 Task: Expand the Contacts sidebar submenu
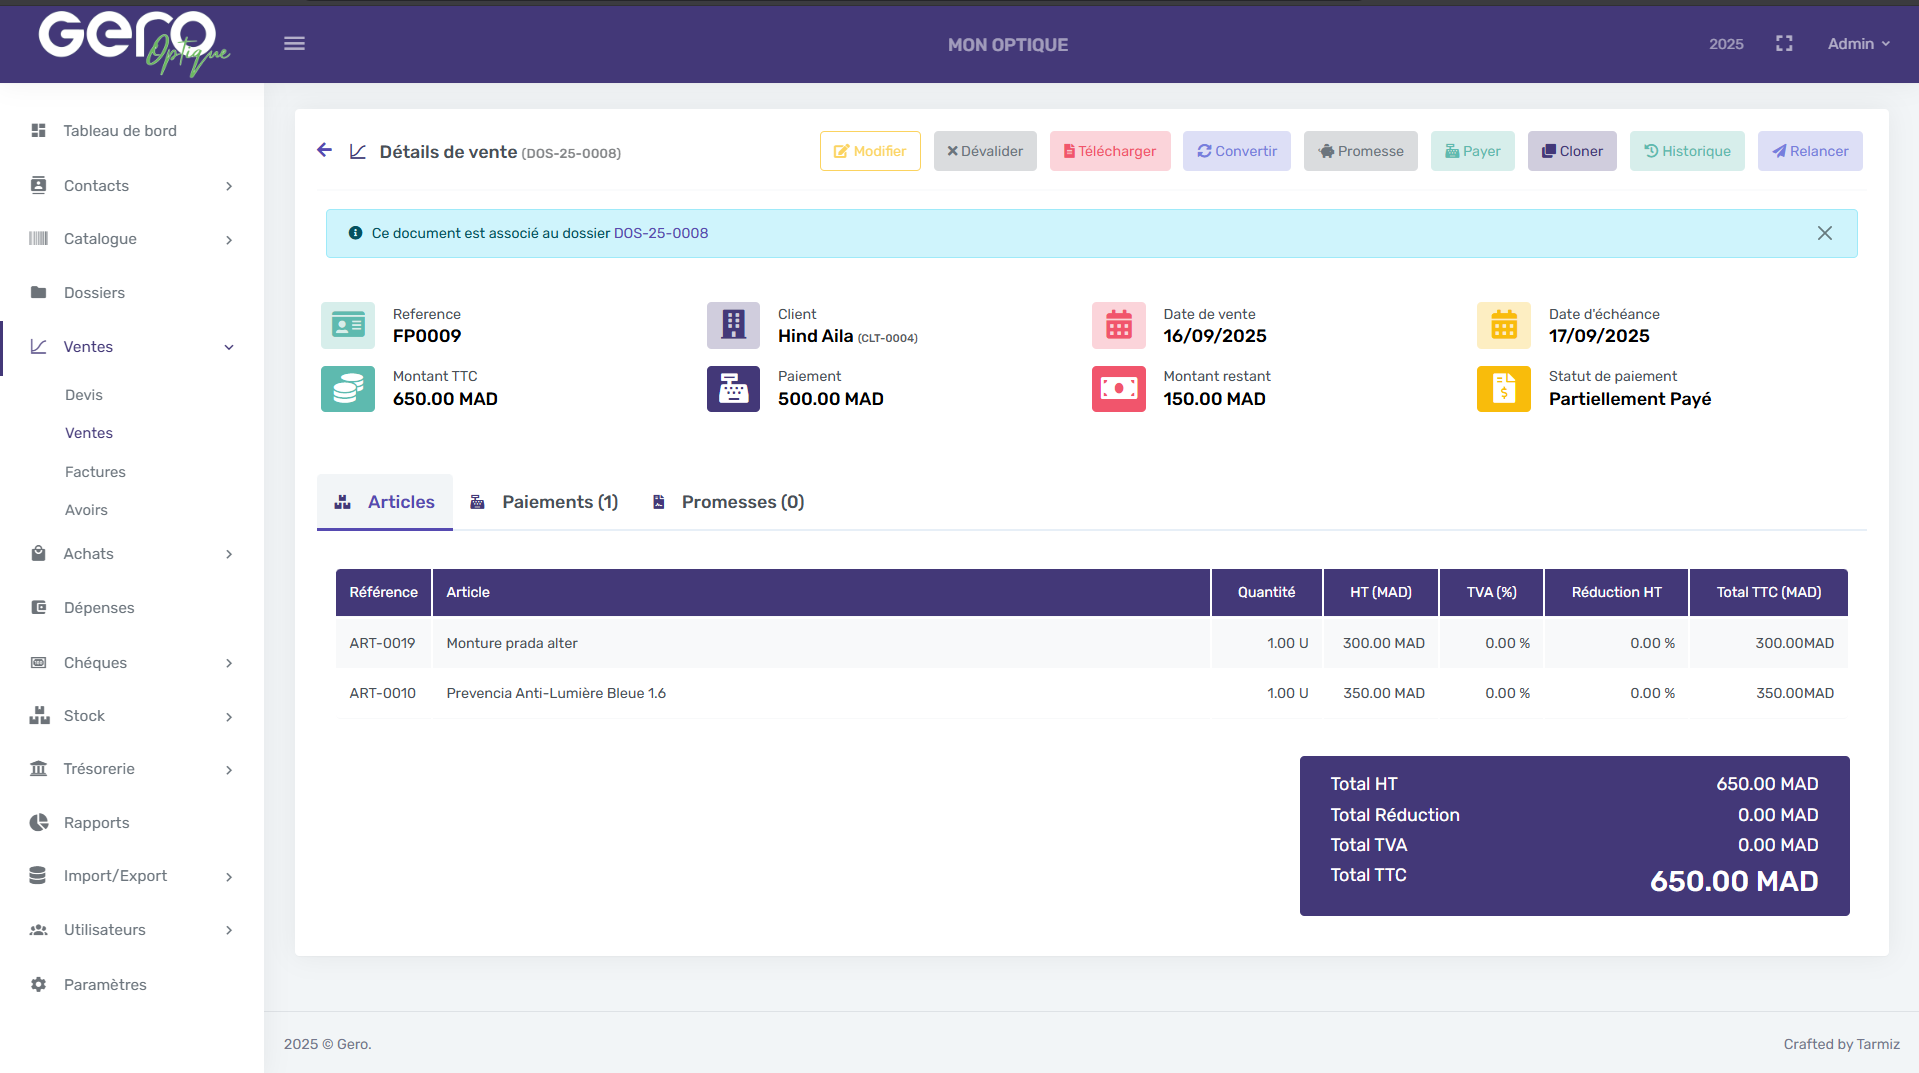coord(229,186)
